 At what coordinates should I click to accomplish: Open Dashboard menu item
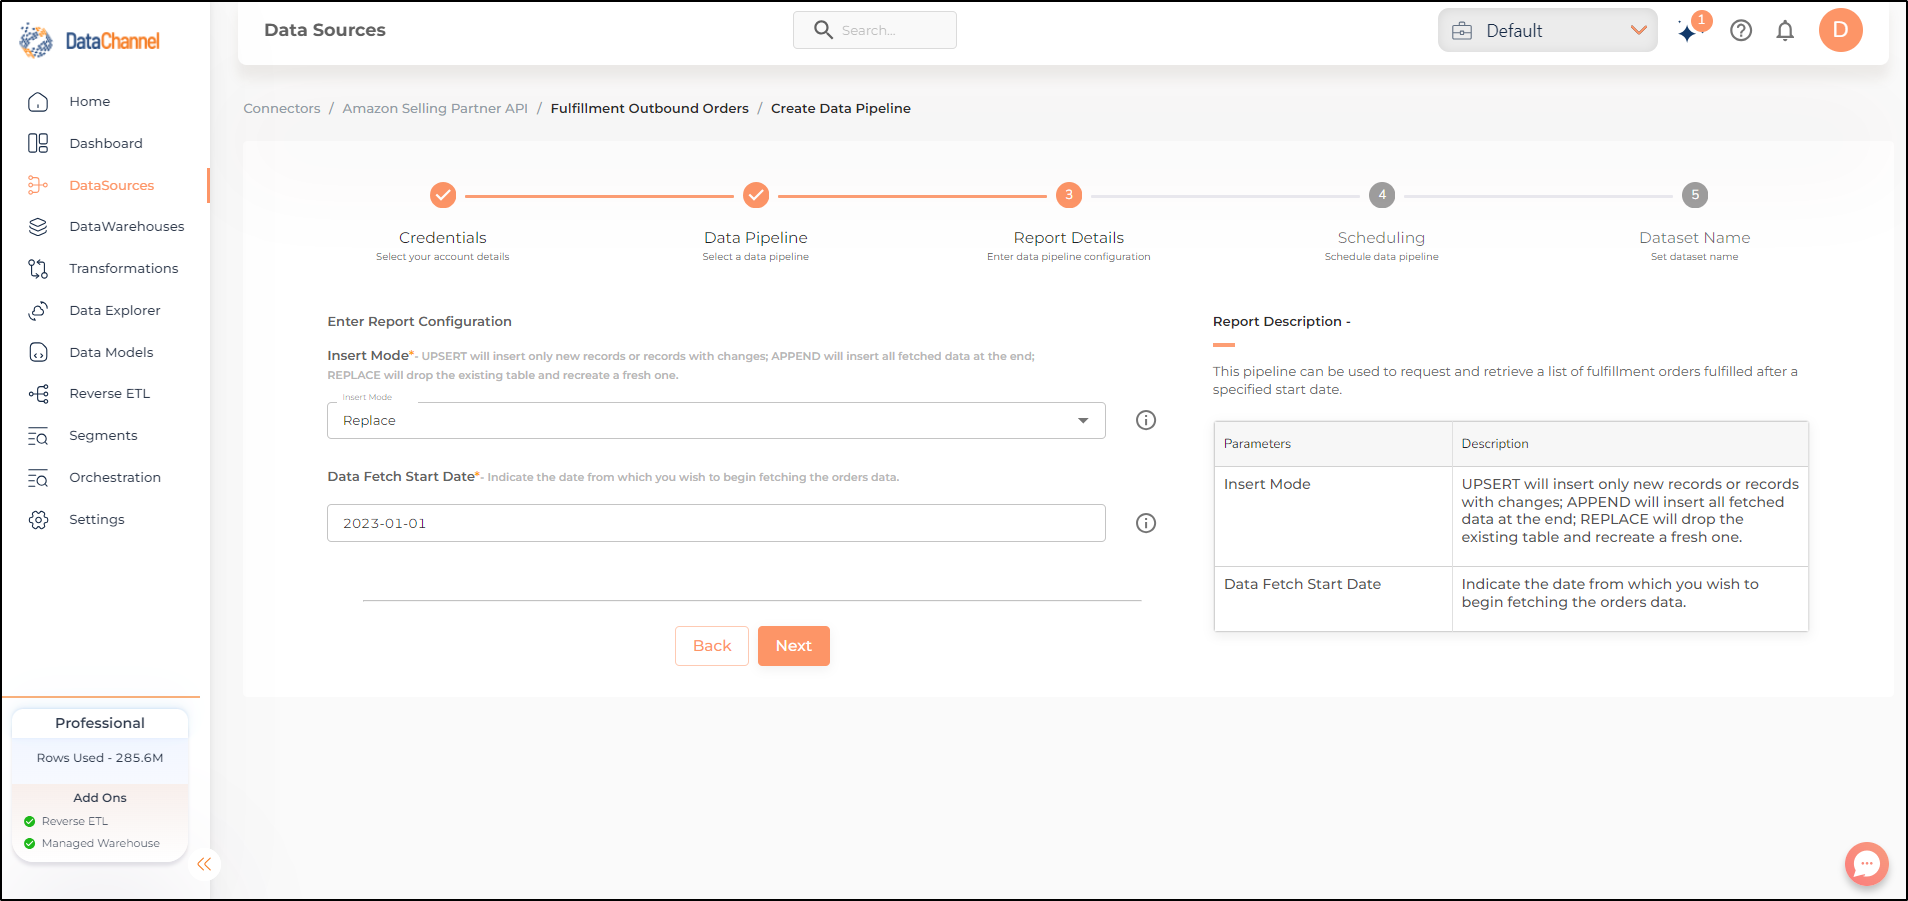(x=106, y=144)
